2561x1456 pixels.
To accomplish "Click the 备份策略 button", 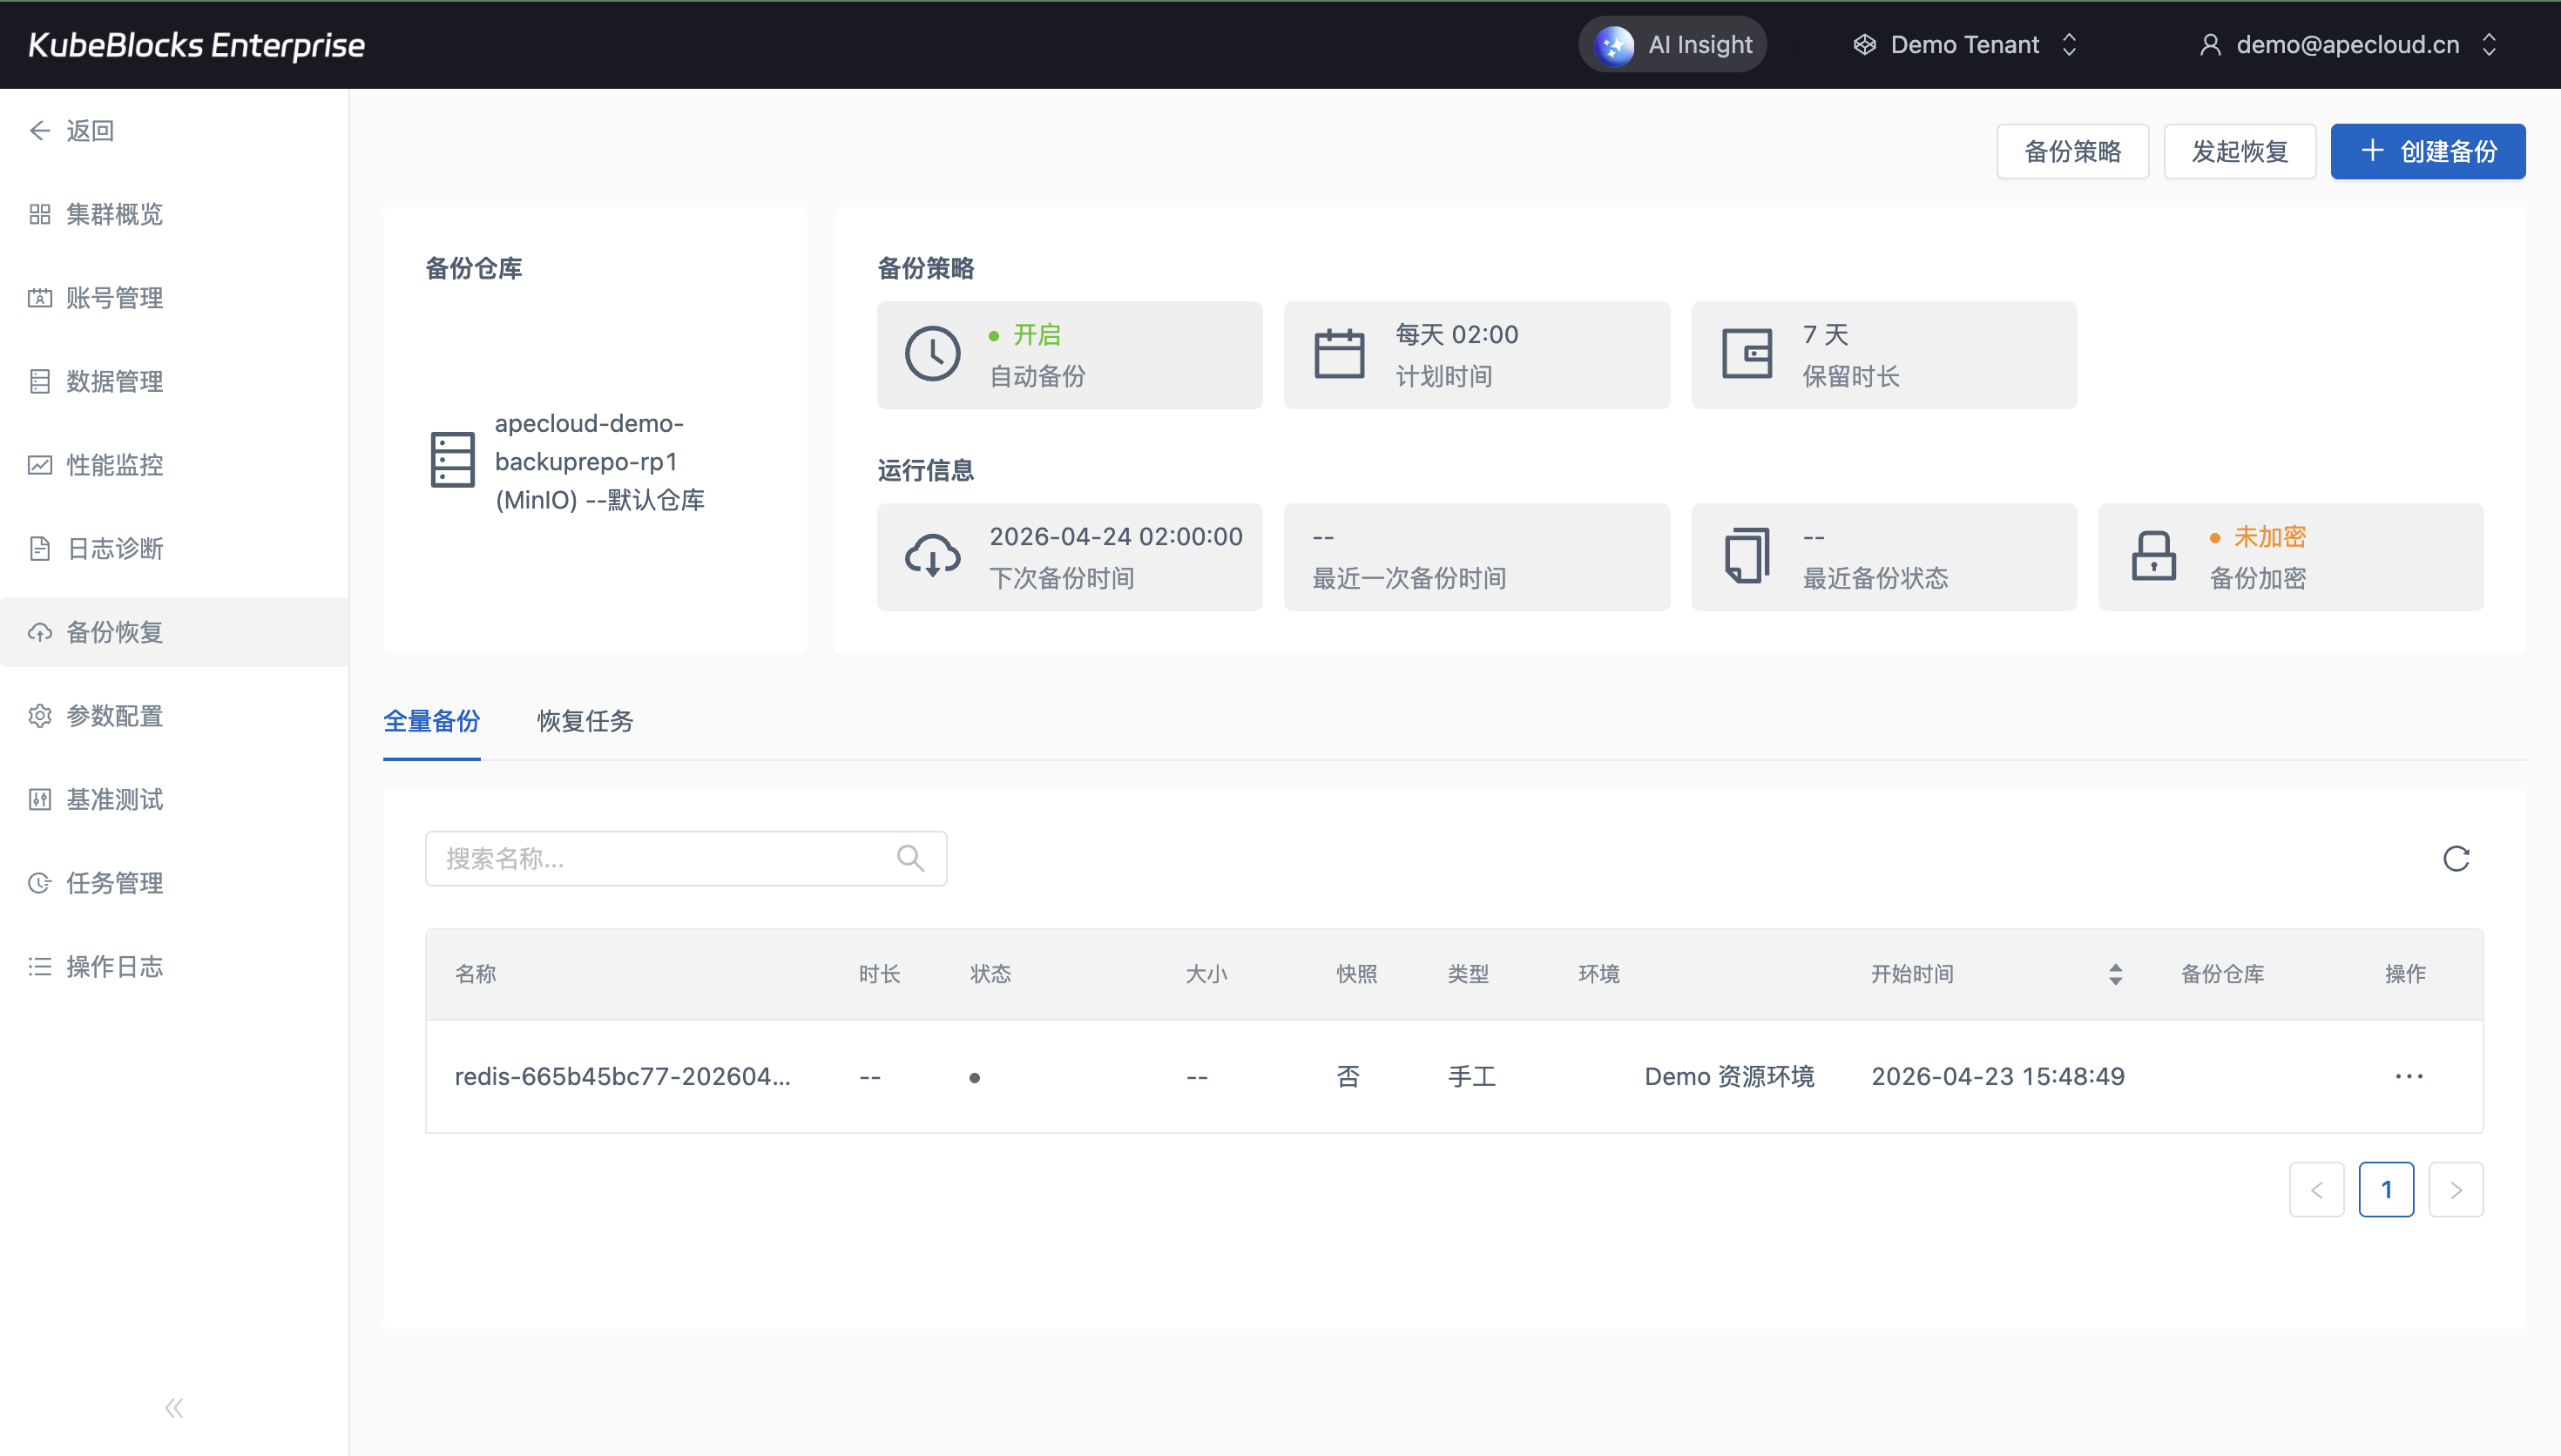I will click(x=2072, y=152).
